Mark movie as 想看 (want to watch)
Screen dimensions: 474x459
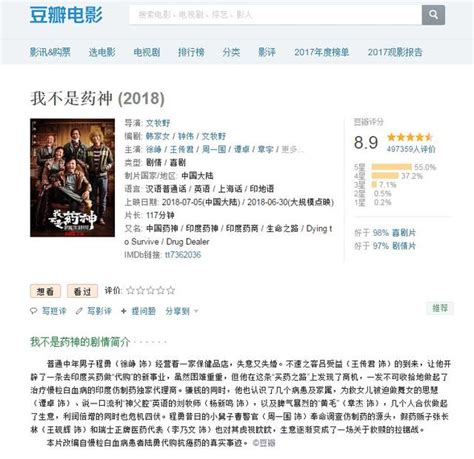(45, 291)
